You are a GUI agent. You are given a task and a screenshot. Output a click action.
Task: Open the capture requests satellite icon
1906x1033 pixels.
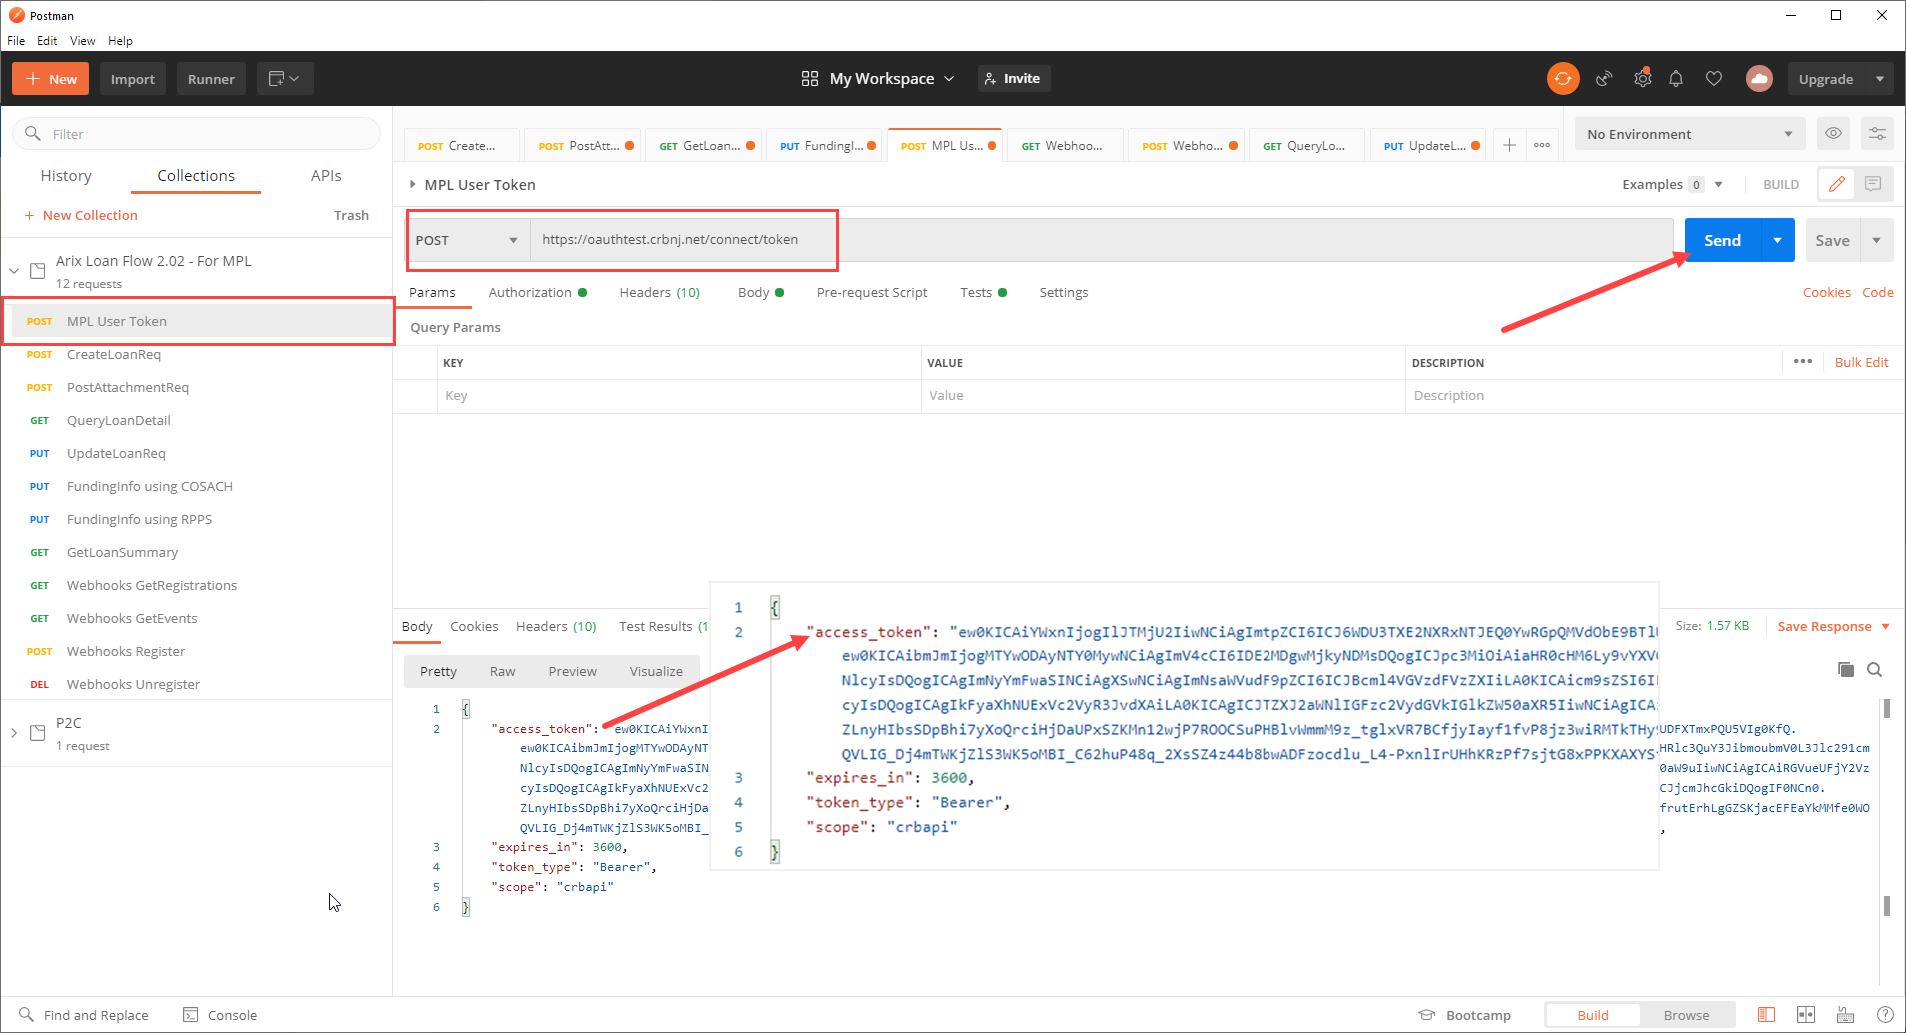tap(1604, 79)
